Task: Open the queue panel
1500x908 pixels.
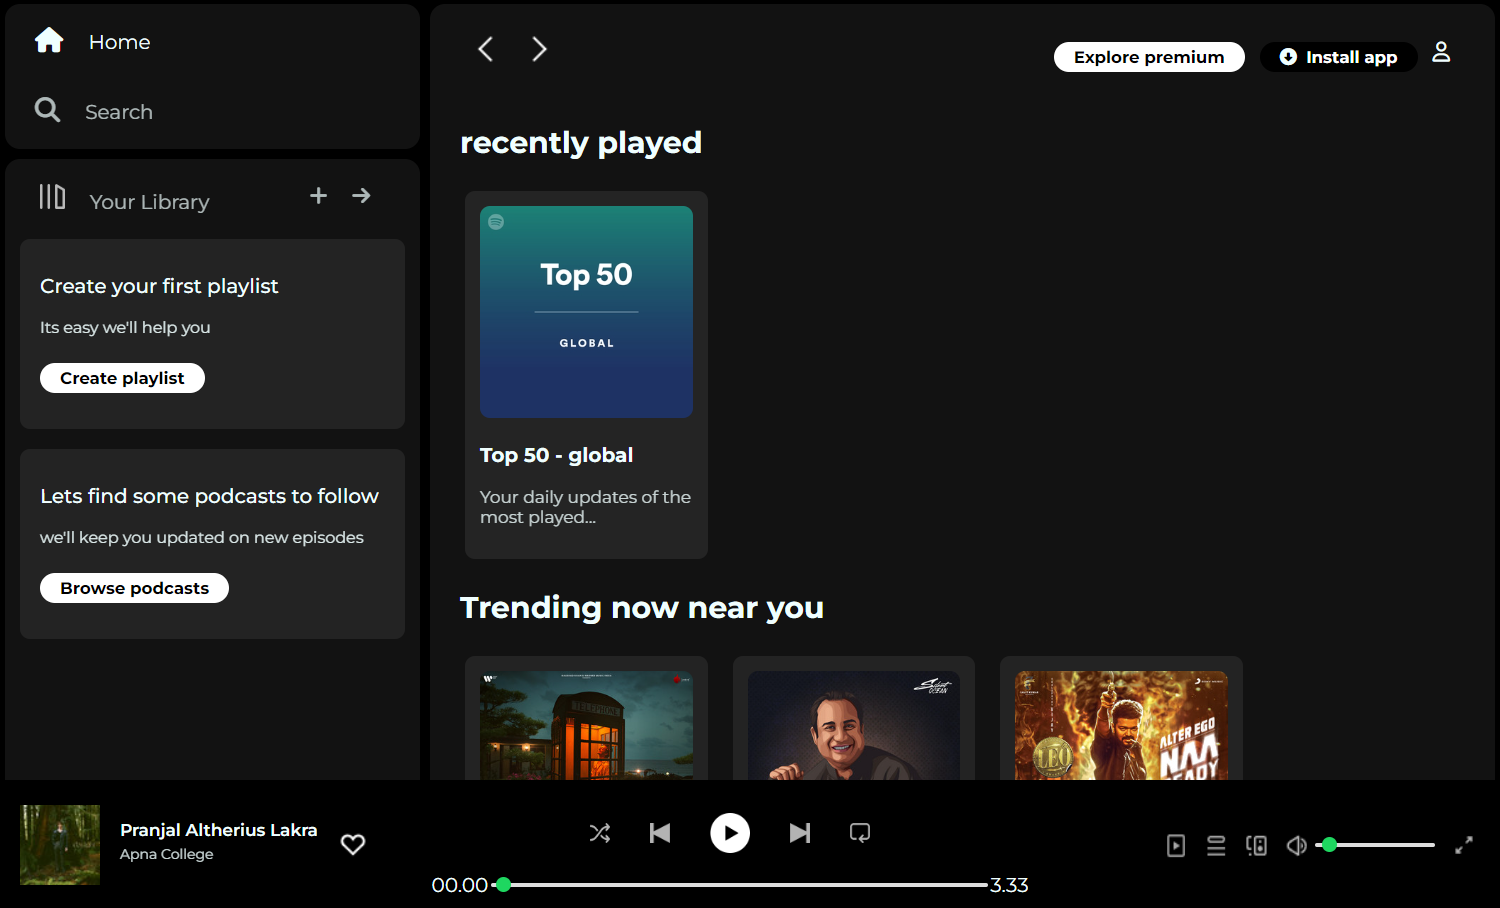Action: [x=1216, y=845]
